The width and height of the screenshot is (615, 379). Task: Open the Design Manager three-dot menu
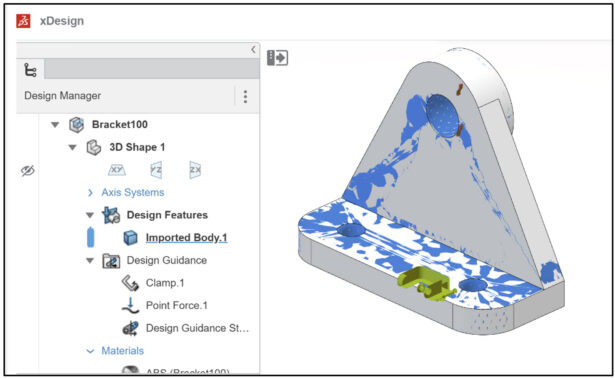point(245,96)
